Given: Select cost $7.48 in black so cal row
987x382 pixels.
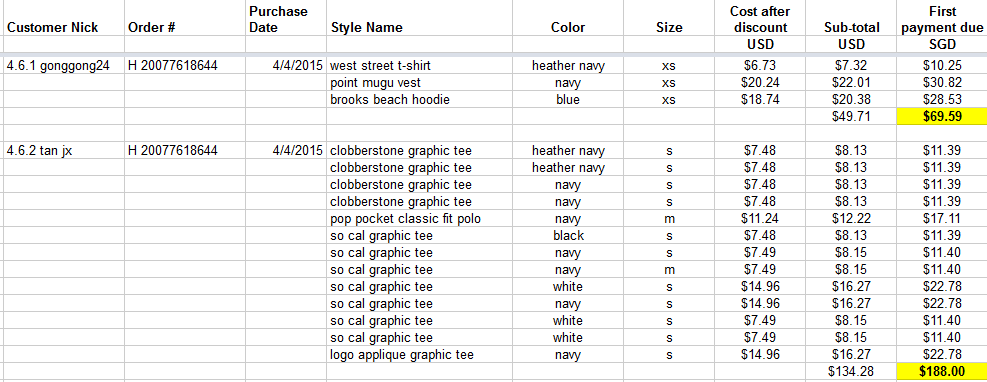Looking at the screenshot, I should 759,235.
